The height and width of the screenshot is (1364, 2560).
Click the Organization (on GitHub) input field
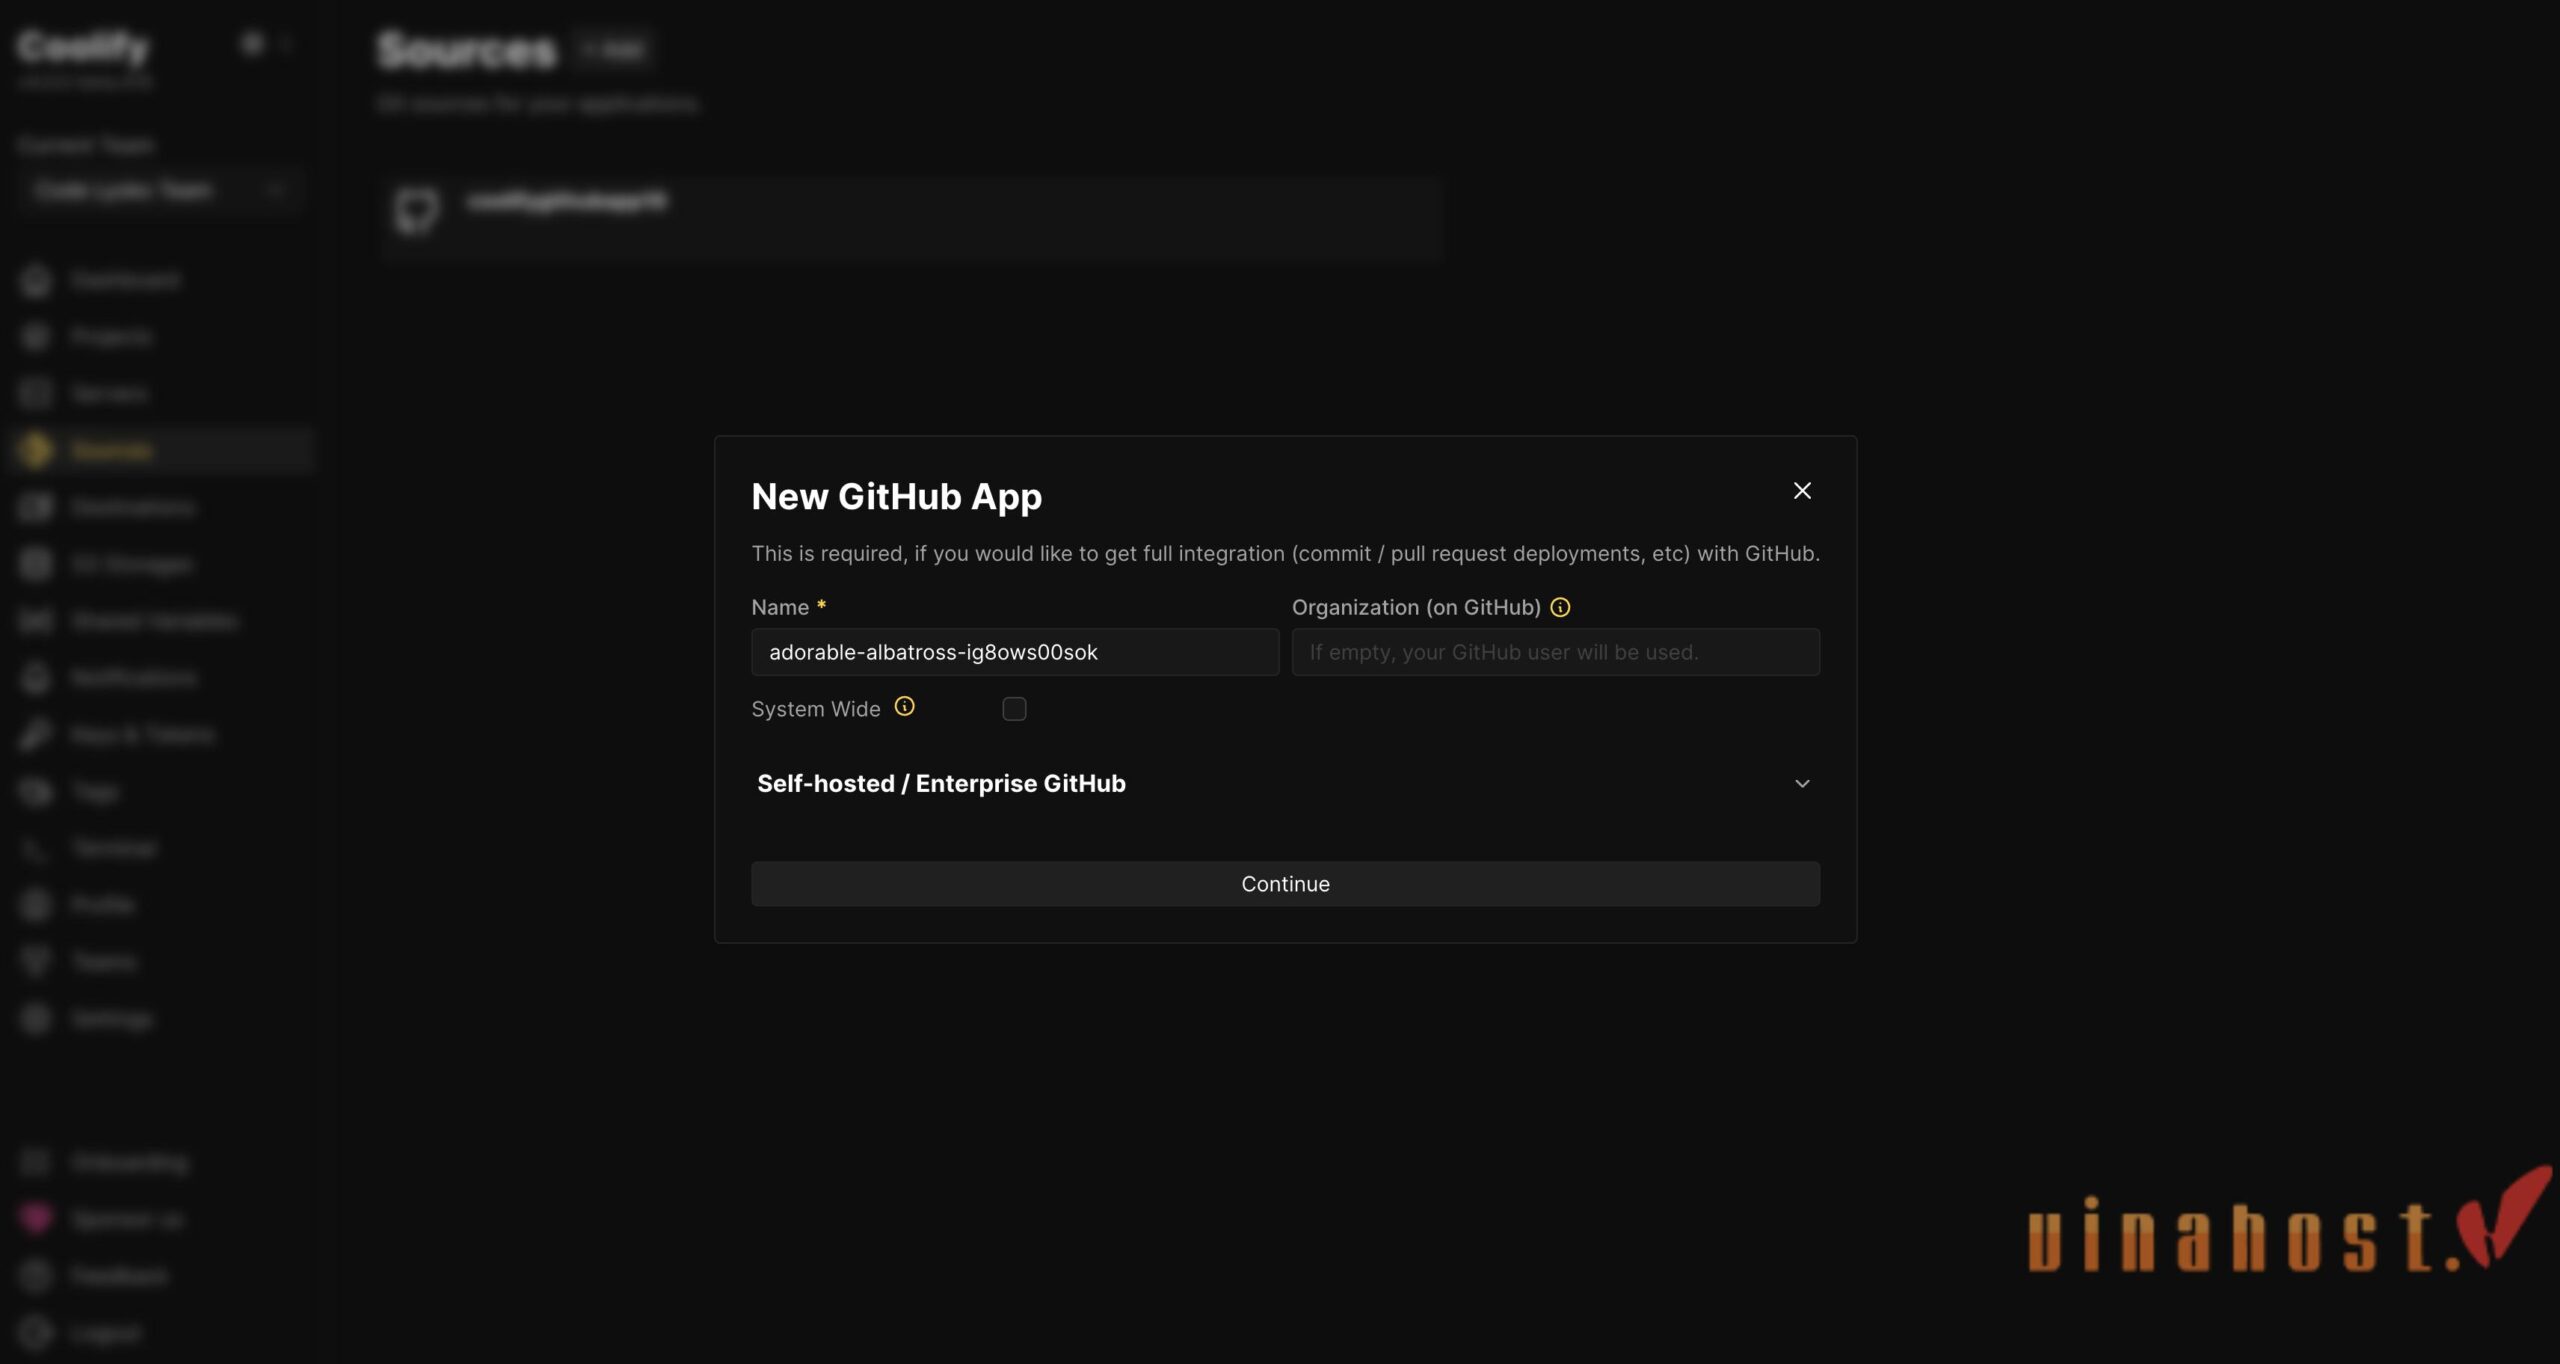pos(1555,652)
